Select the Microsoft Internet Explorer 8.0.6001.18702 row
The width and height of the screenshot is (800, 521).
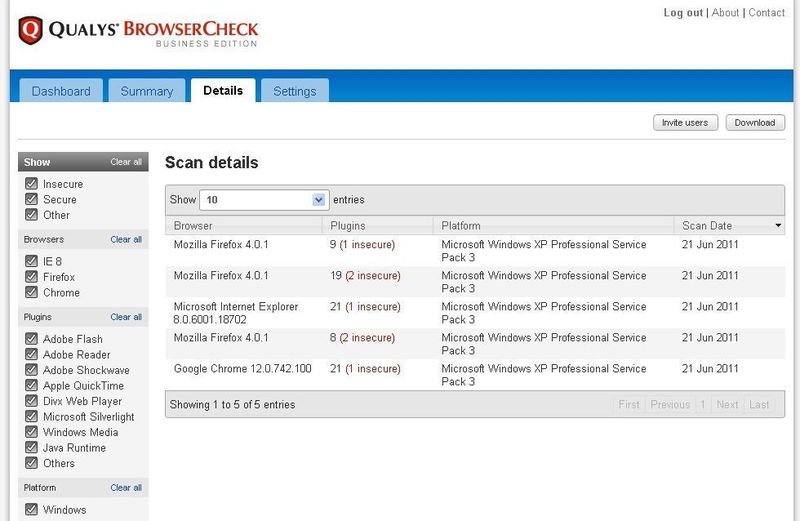[475, 313]
